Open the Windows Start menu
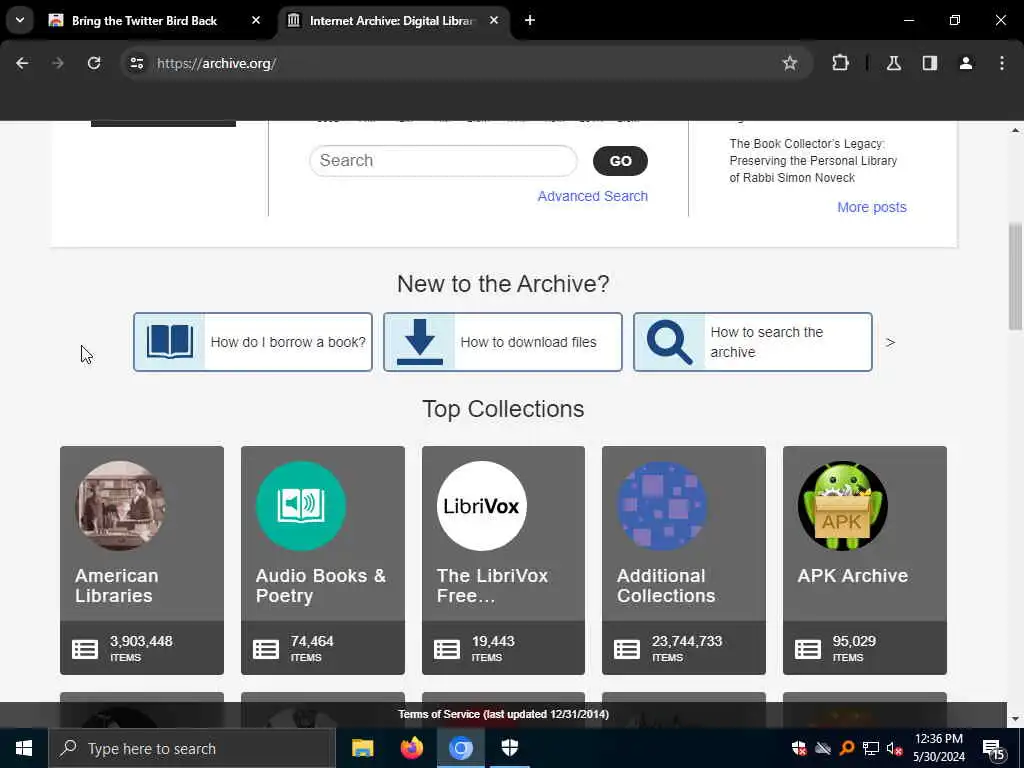1024x768 pixels. pos(24,748)
